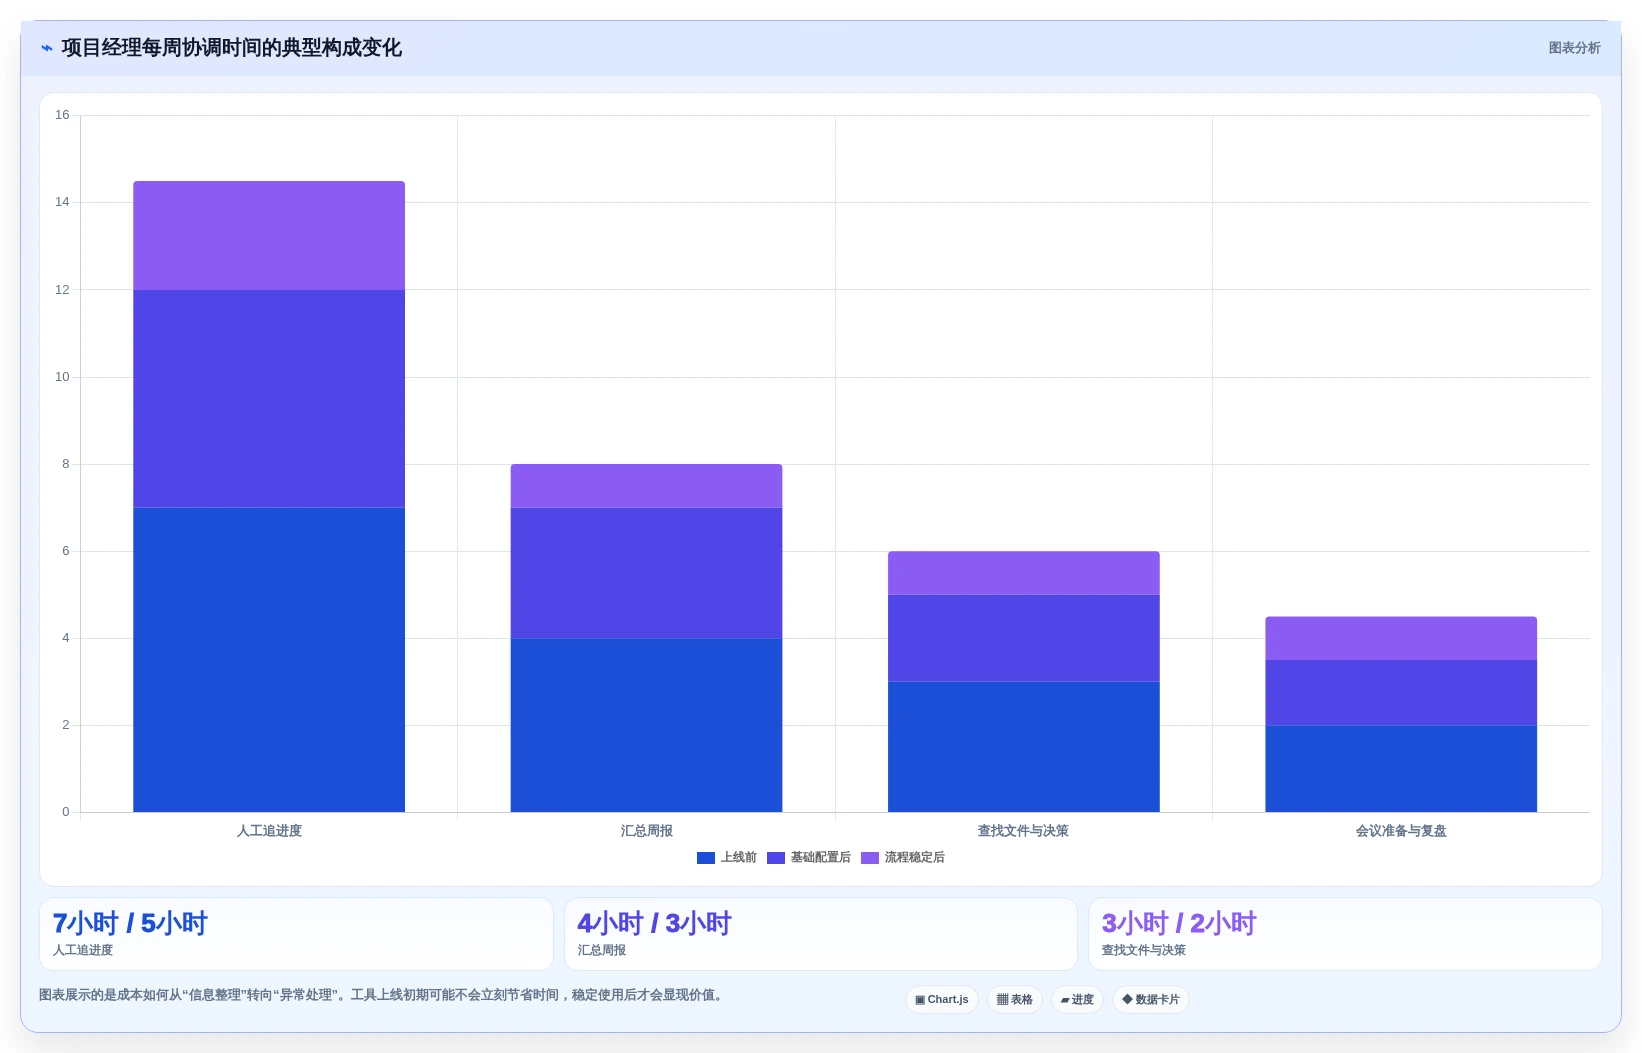
Task: Open the 4小时 / 3小时 data card
Action: pyautogui.click(x=821, y=934)
